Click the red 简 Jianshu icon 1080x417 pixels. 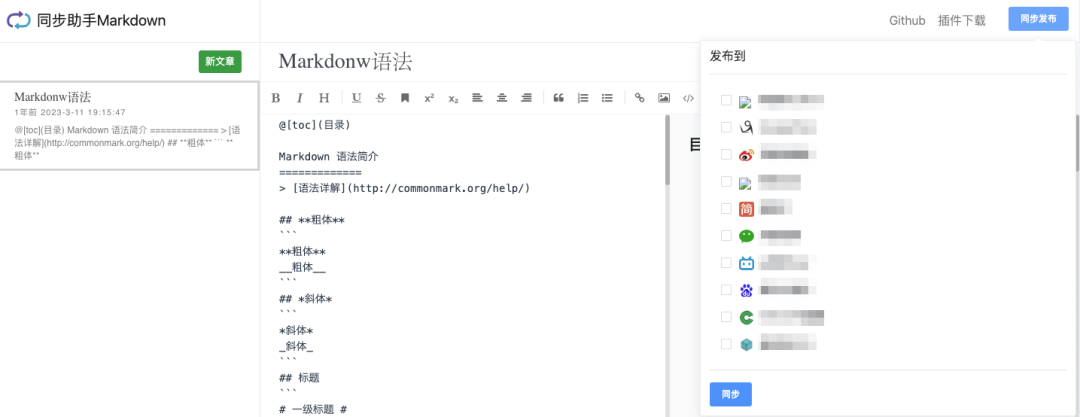point(747,209)
